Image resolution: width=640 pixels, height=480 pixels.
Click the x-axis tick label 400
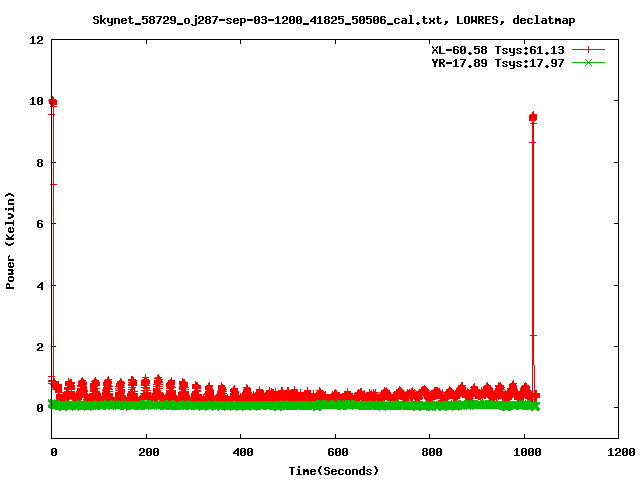point(240,453)
